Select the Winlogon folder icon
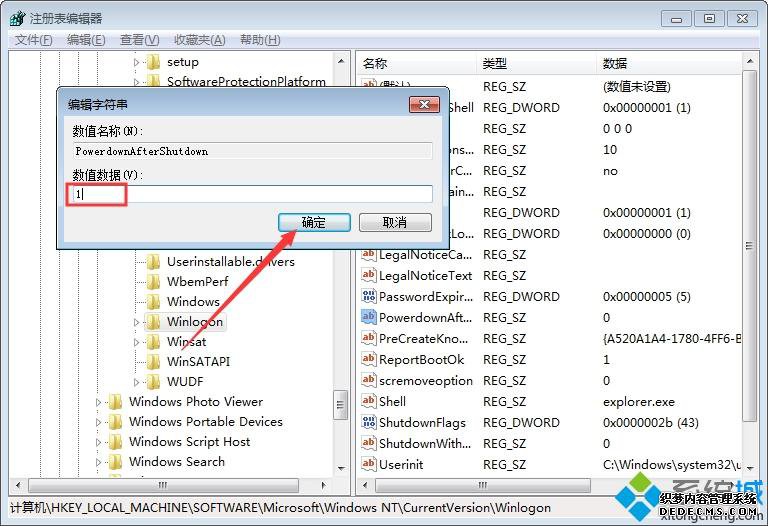The image size is (768, 526). 153,322
